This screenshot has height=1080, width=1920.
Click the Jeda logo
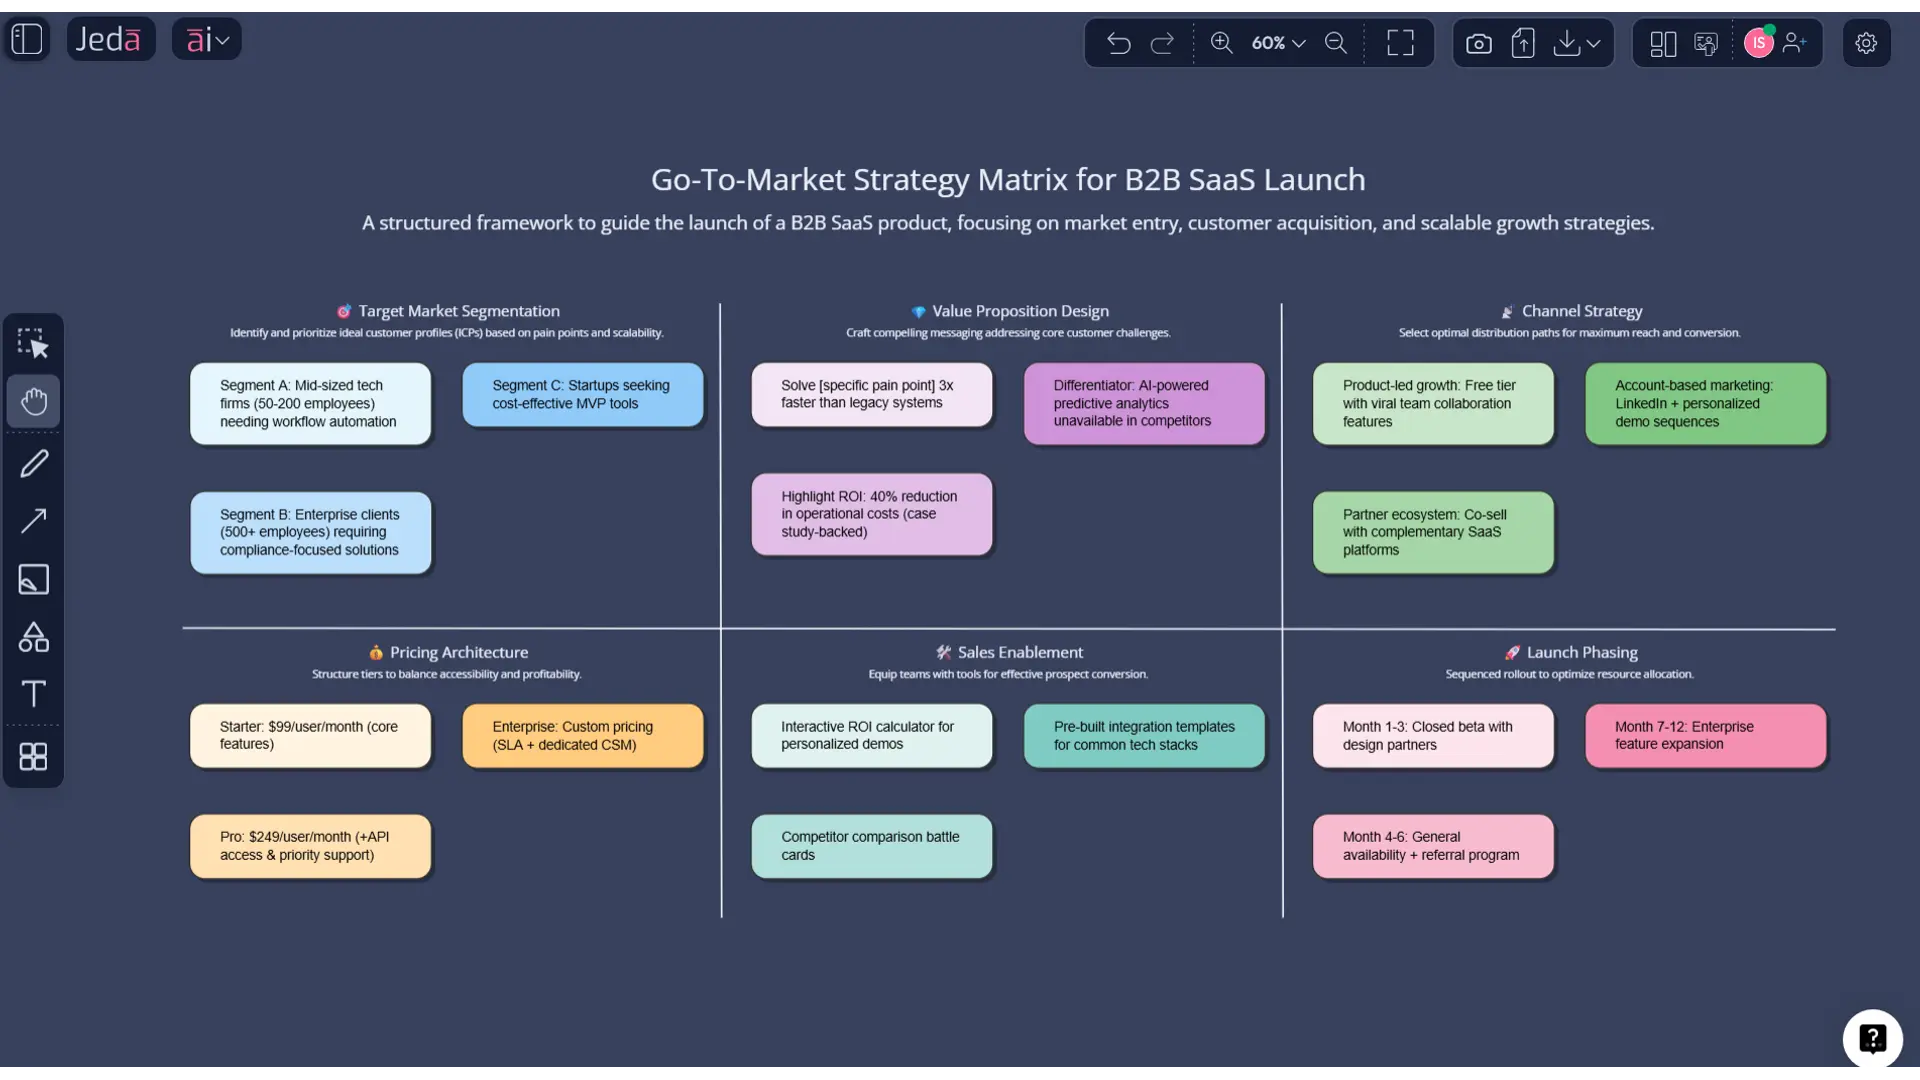point(110,39)
